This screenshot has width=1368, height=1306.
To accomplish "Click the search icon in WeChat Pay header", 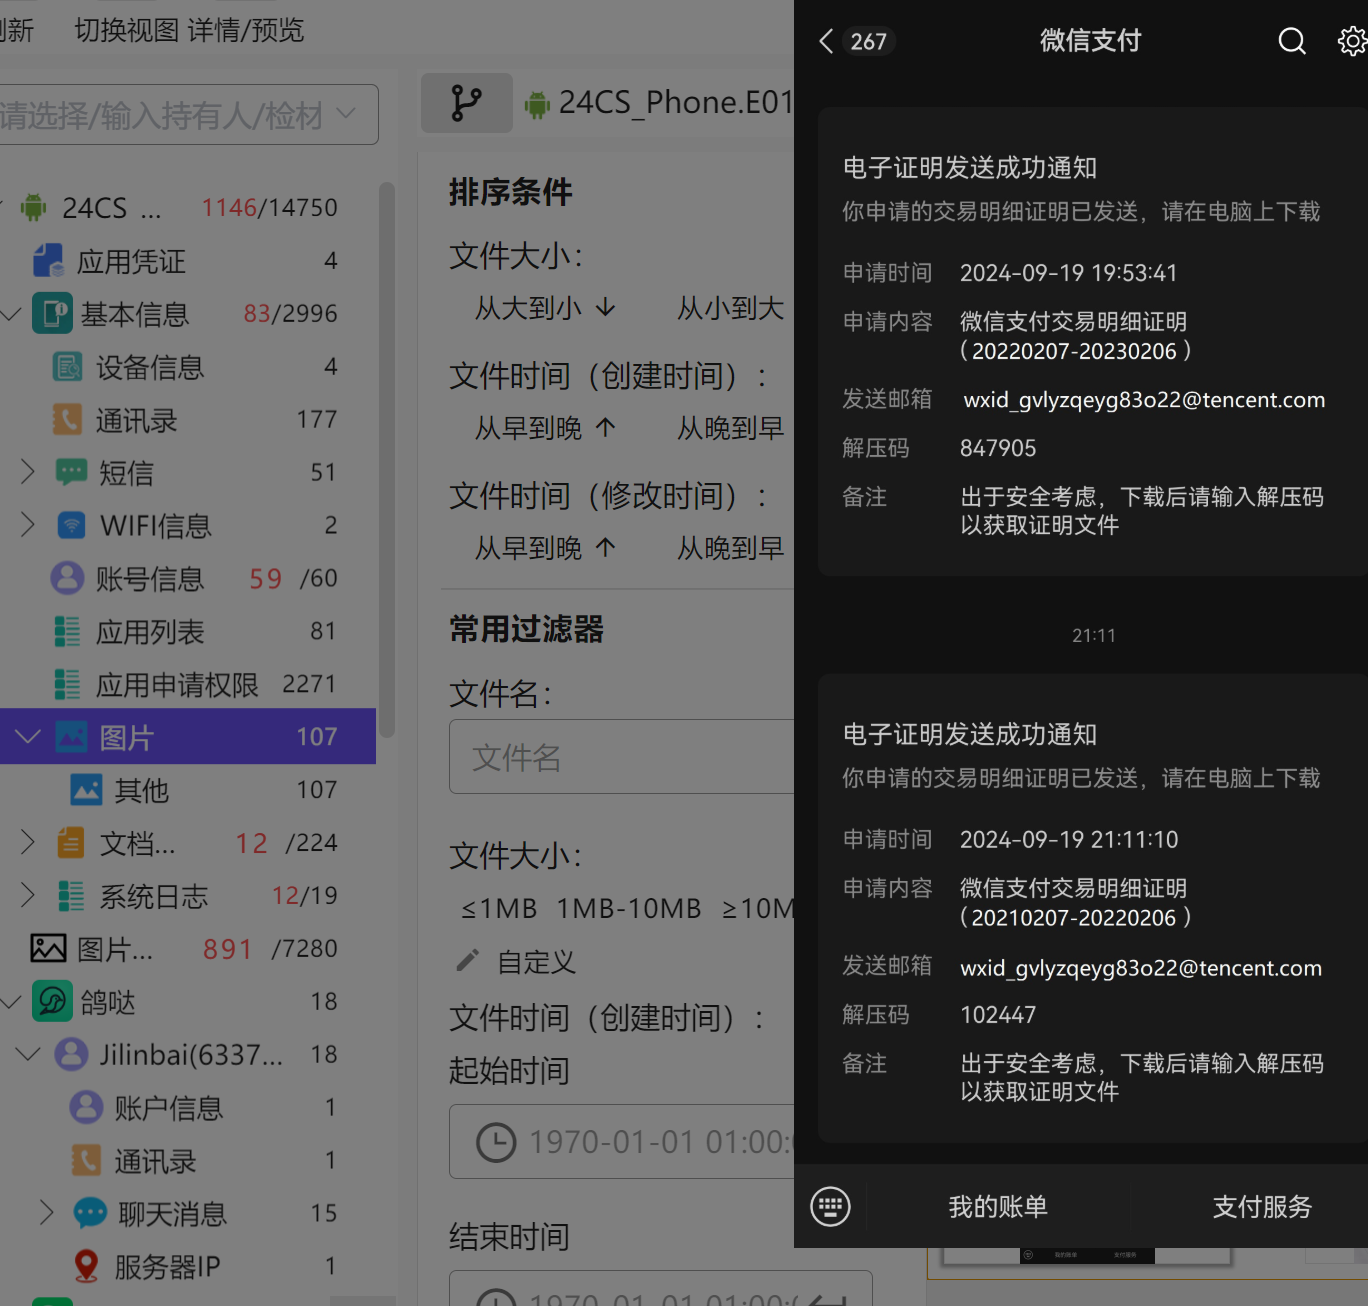I will [x=1291, y=41].
